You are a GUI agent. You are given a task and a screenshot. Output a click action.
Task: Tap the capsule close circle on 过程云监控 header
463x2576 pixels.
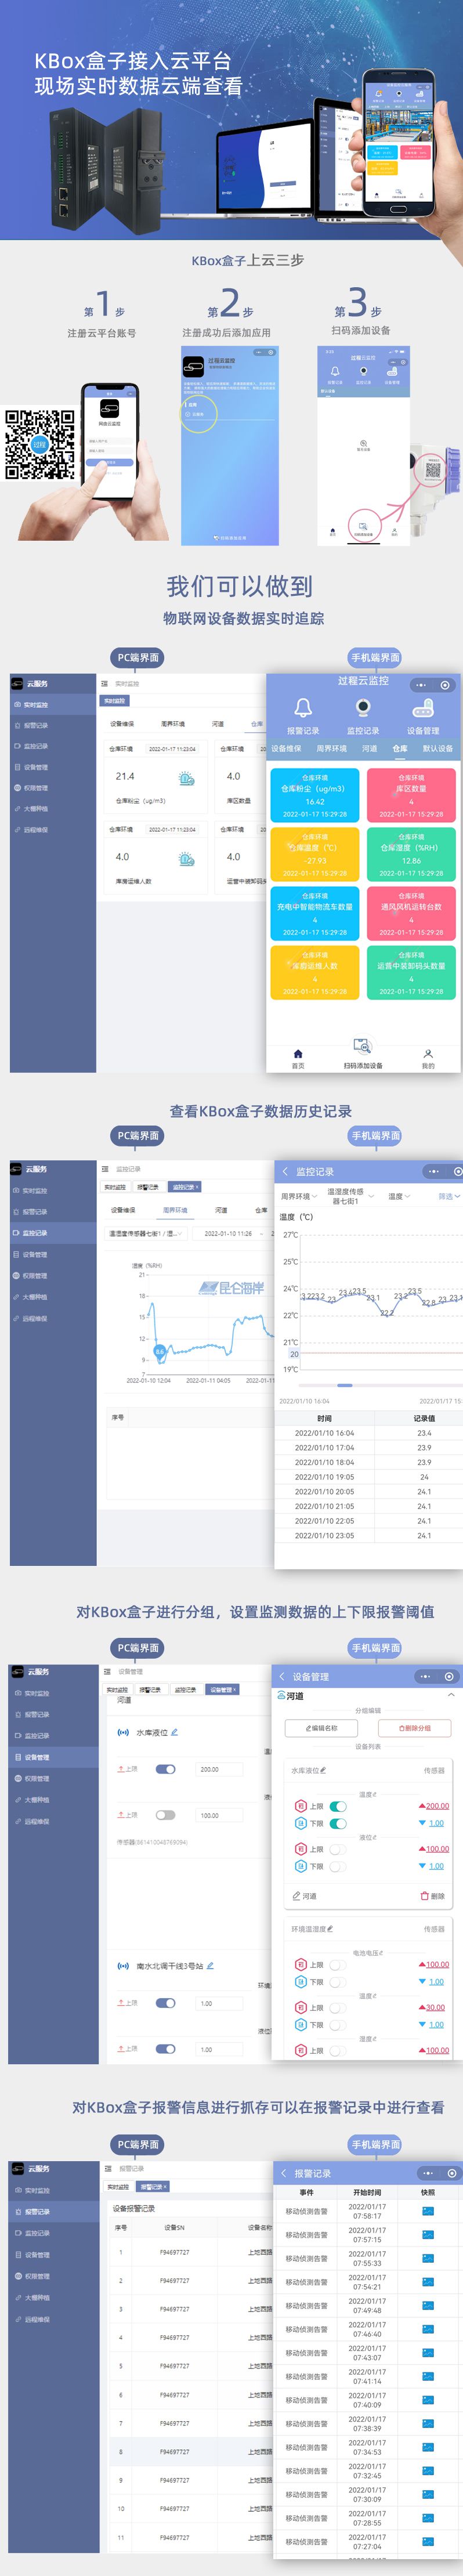coord(445,685)
